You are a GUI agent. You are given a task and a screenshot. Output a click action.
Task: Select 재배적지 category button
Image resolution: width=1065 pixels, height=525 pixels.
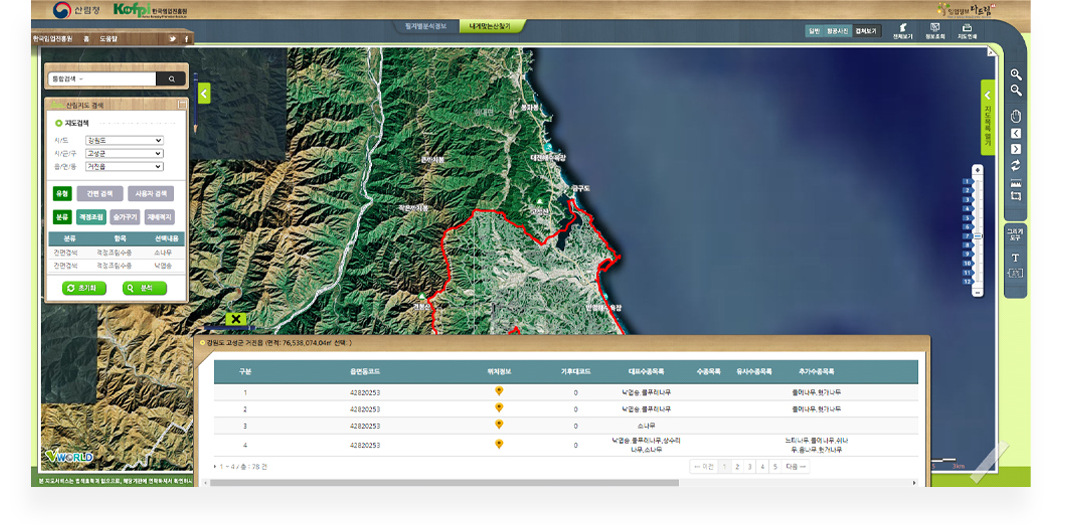[x=160, y=217]
